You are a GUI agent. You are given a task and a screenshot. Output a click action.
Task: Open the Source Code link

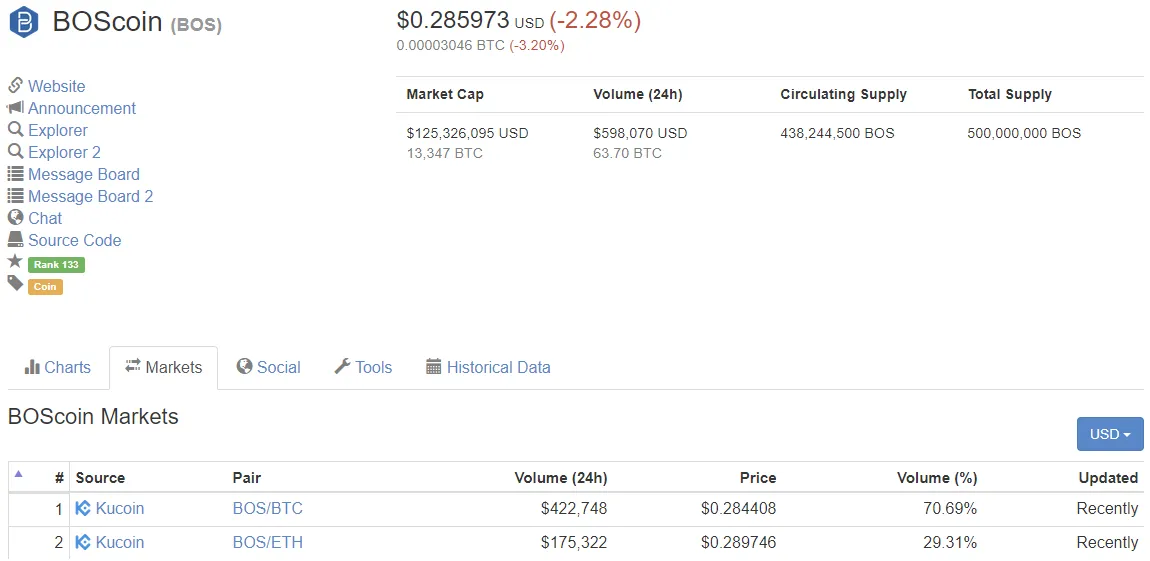coord(75,240)
